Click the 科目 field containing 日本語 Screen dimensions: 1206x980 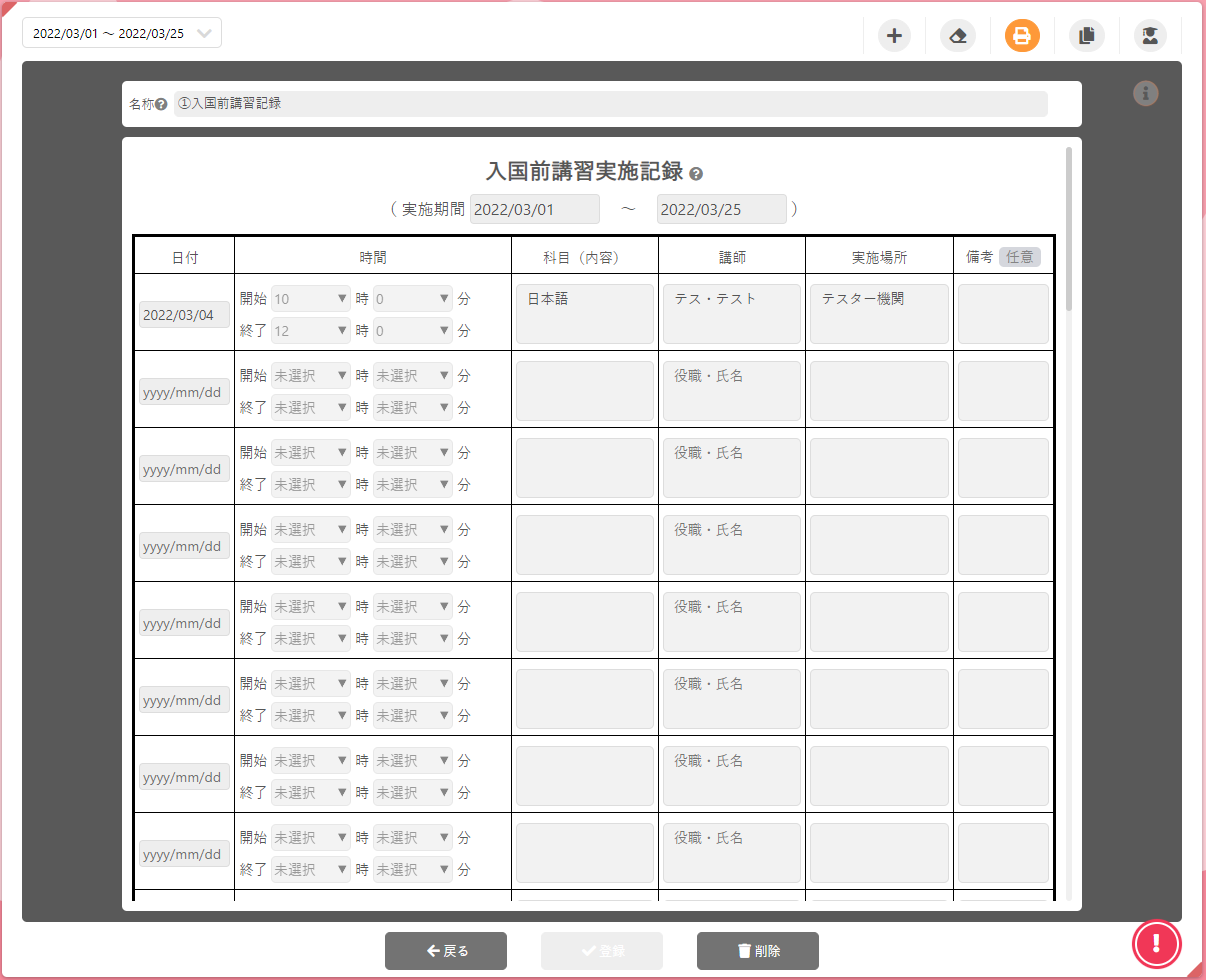pos(584,313)
